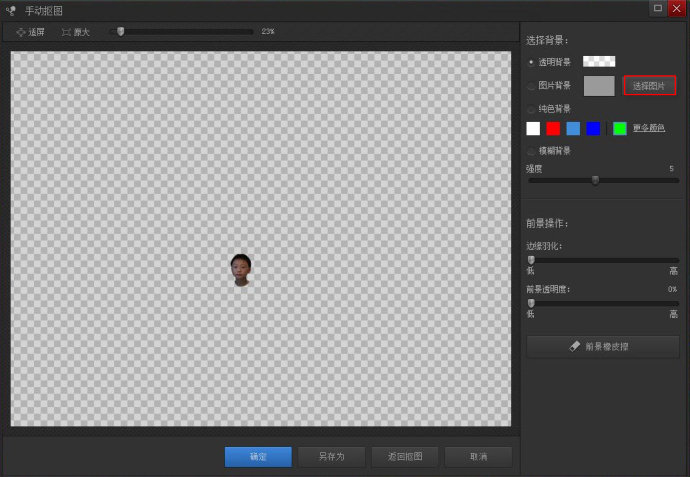Click the 适屏 fit-to-screen icon
Screen dimensions: 690x477
[21, 32]
